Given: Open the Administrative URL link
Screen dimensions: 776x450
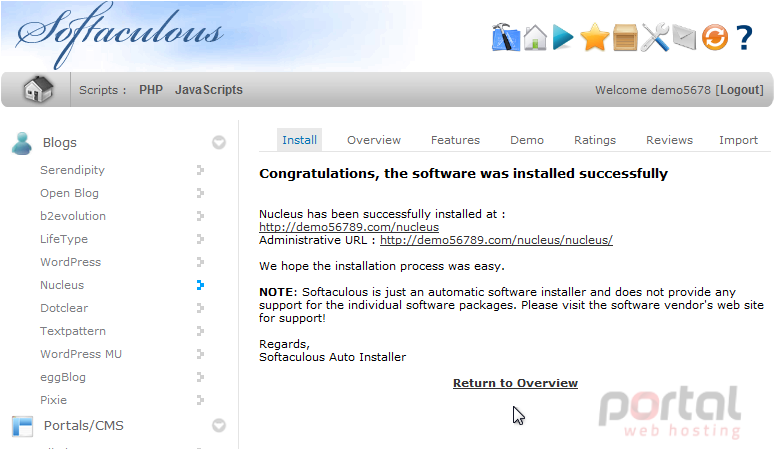Looking at the screenshot, I should (496, 240).
